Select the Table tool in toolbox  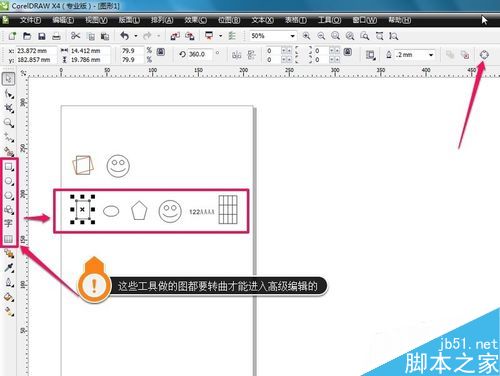8,239
